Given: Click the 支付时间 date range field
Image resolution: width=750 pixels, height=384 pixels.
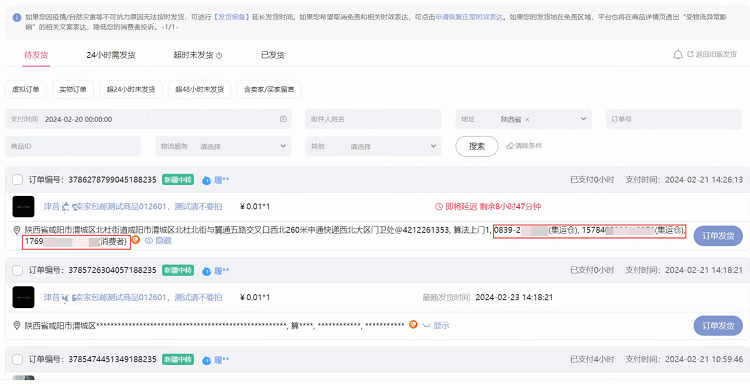Looking at the screenshot, I should 148,119.
